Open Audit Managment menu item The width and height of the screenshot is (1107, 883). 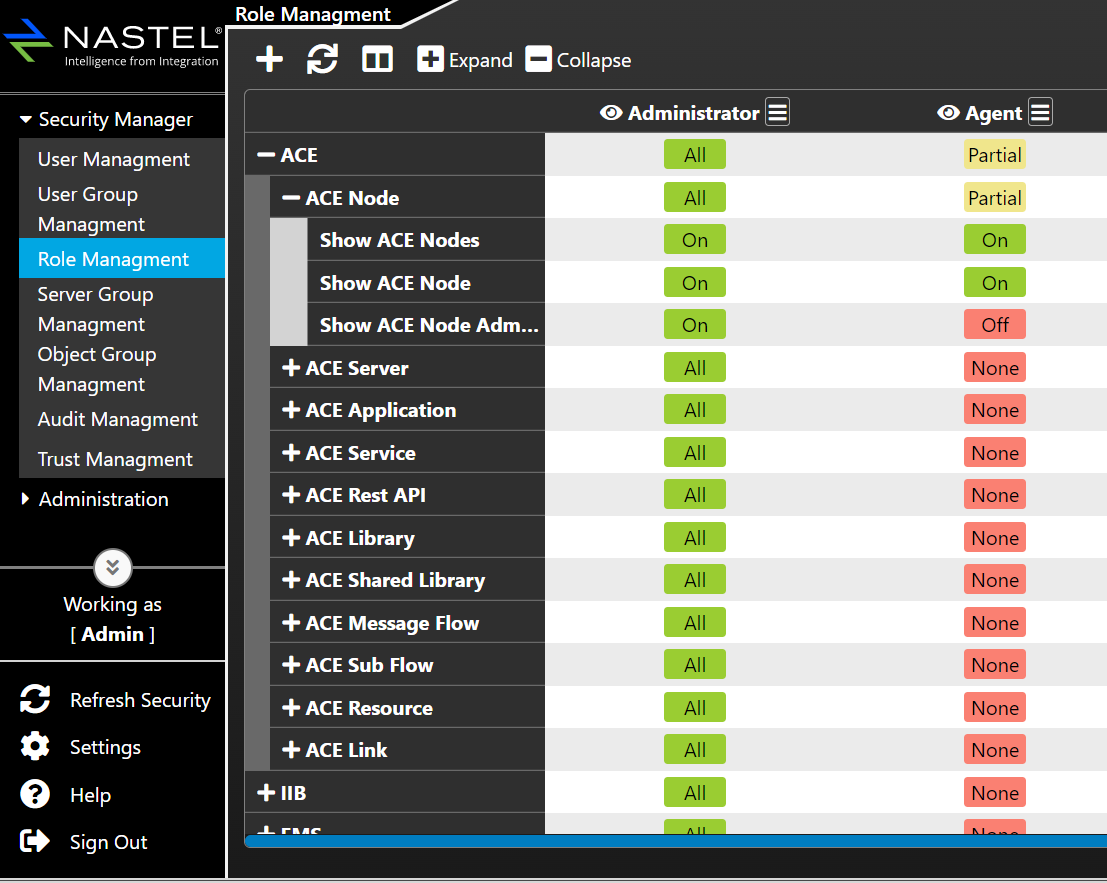coord(121,419)
